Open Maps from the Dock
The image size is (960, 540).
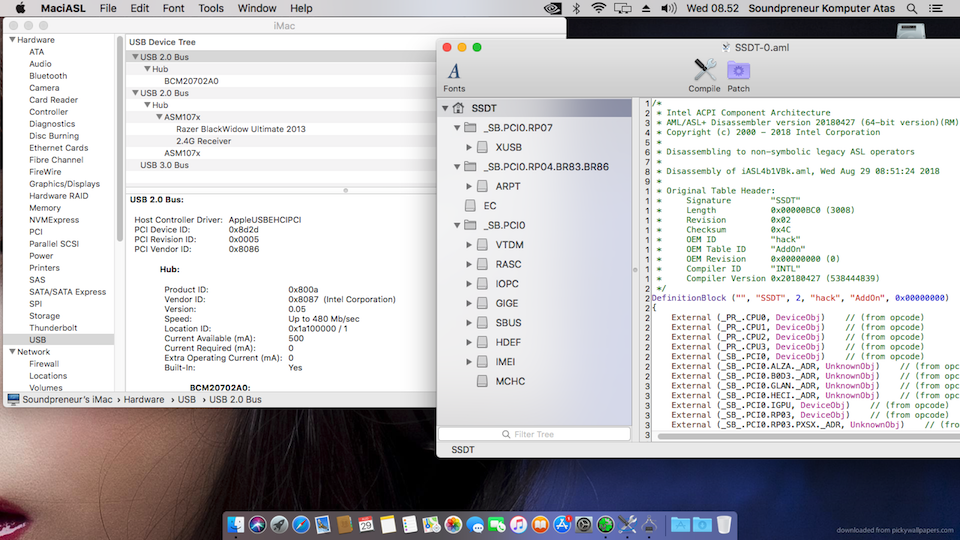(x=431, y=525)
